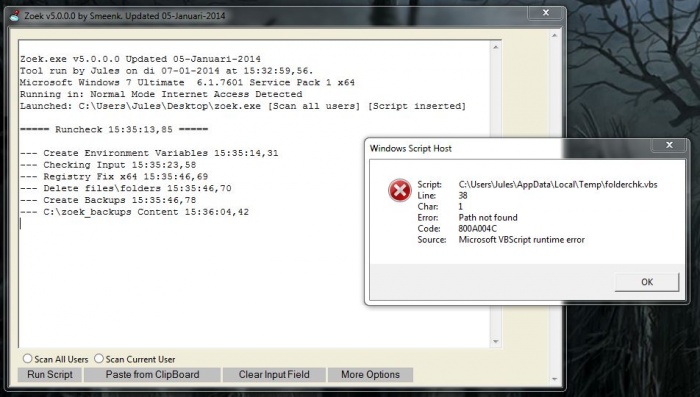The image size is (700, 397).
Task: Click the 'Launched: C:\Users\Jules\Desktop\zoek.exe' line
Action: click(x=243, y=106)
